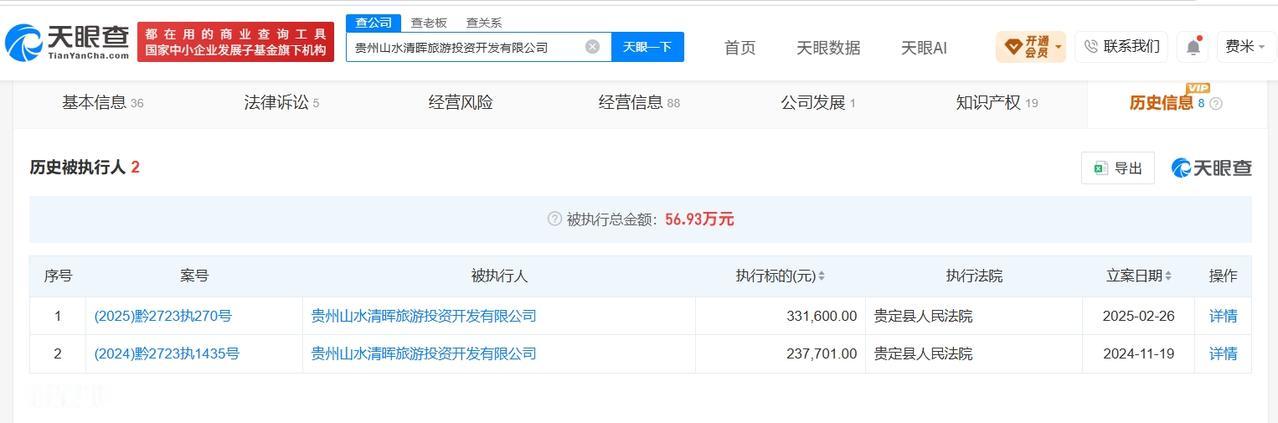Image resolution: width=1278 pixels, height=423 pixels.
Task: Switch to 查关系 search tab
Action: click(484, 22)
